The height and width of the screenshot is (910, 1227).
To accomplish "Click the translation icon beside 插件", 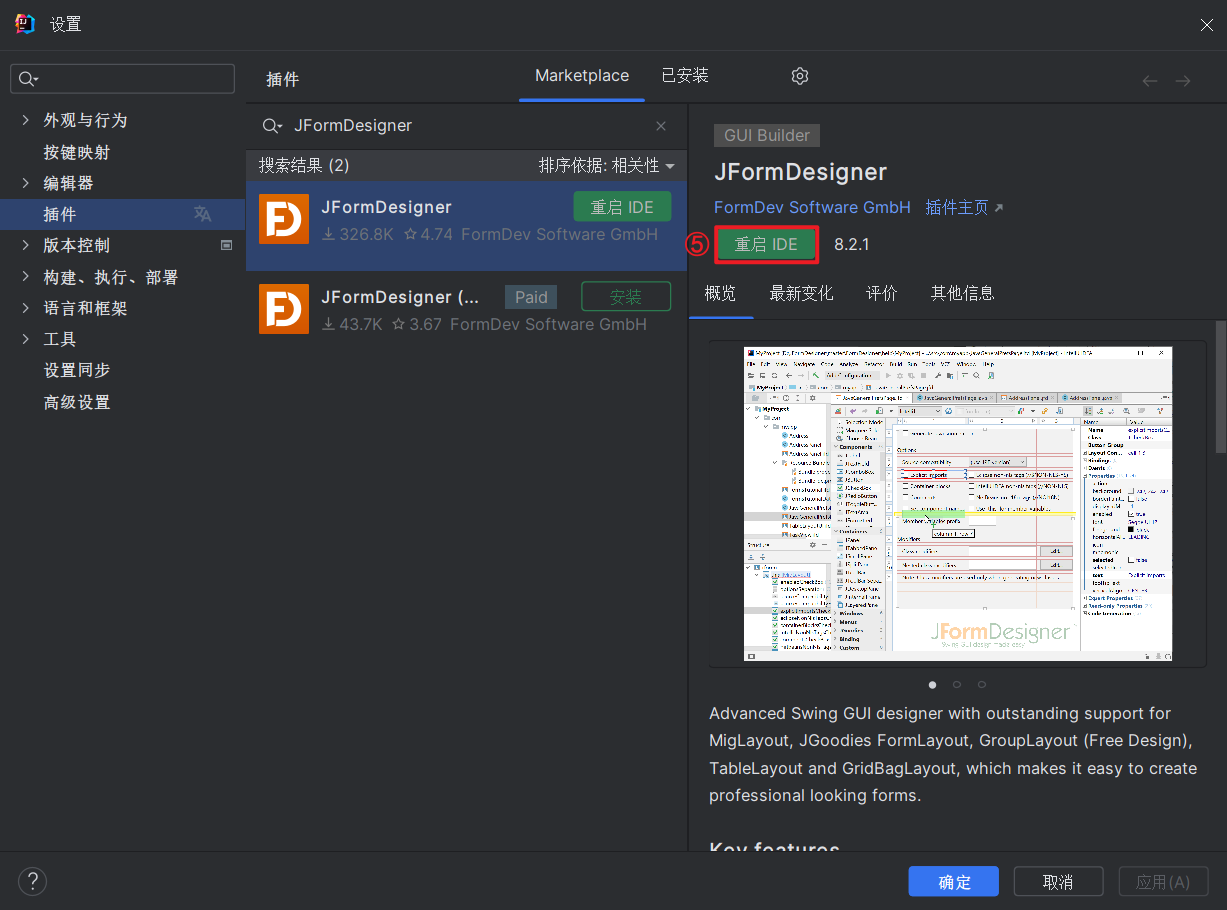I will pyautogui.click(x=202, y=214).
